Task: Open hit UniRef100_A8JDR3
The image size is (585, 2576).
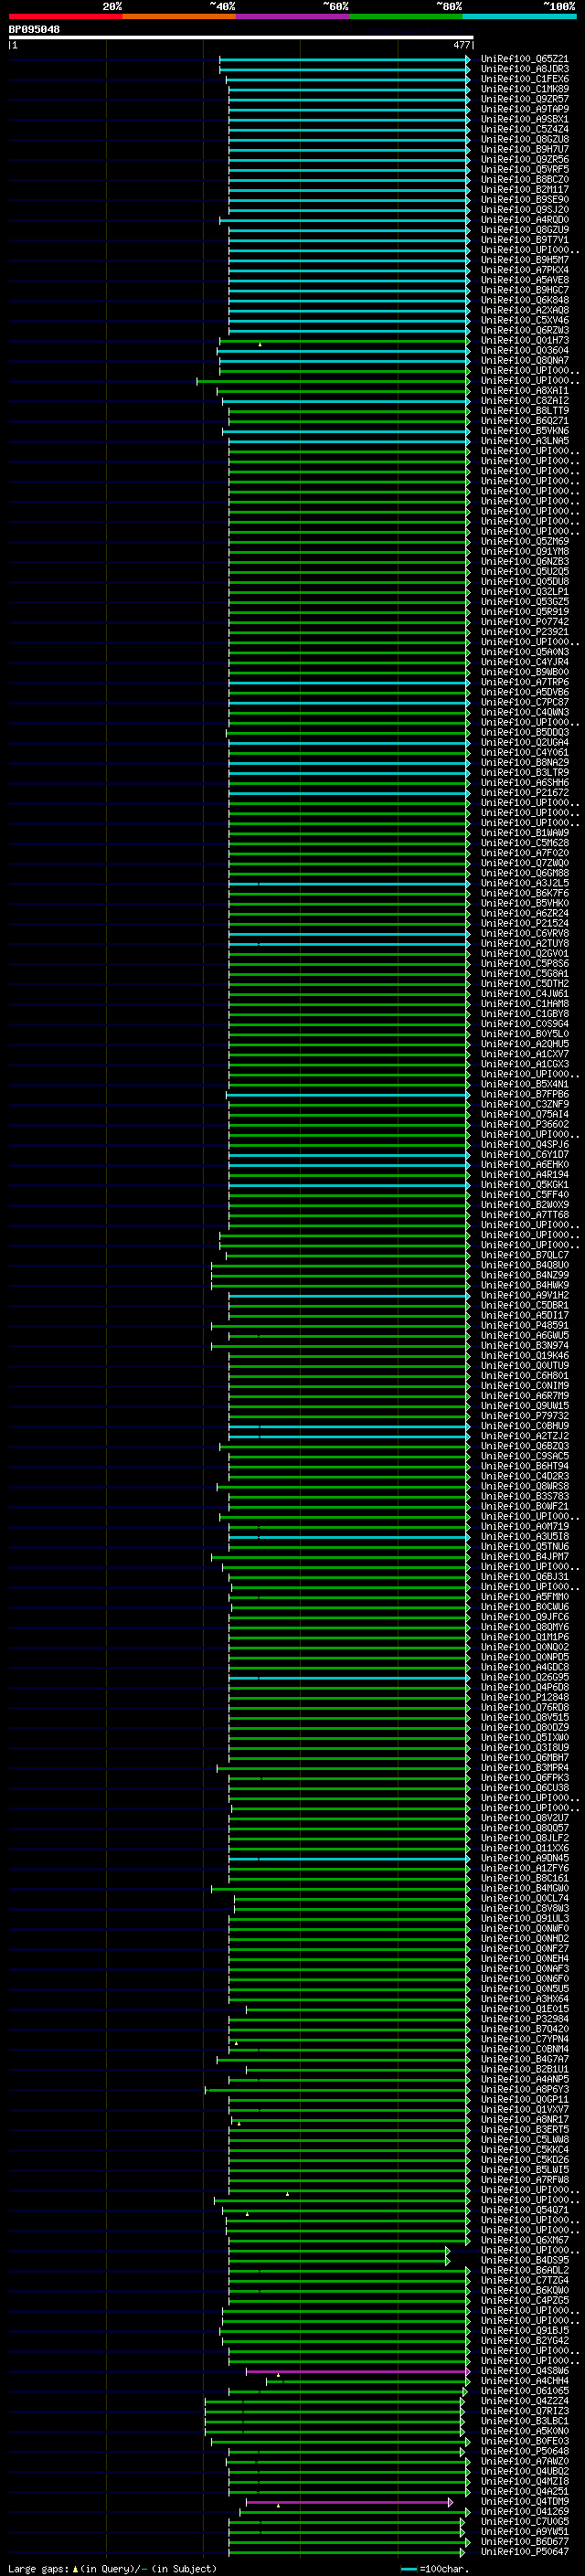Action: tap(524, 69)
